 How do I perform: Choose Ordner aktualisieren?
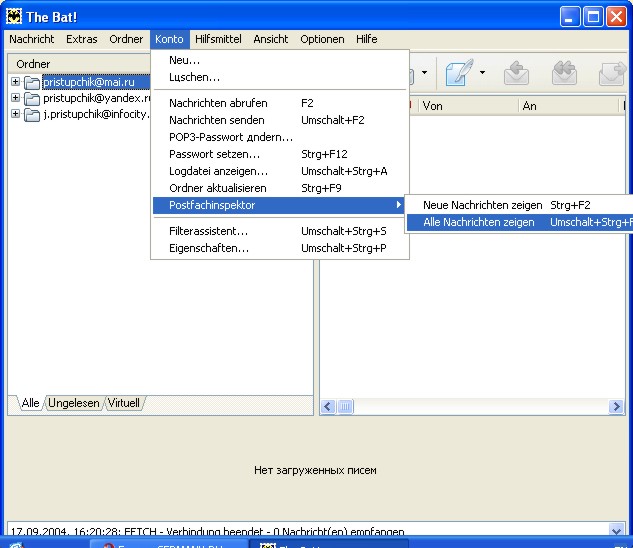coord(280,188)
